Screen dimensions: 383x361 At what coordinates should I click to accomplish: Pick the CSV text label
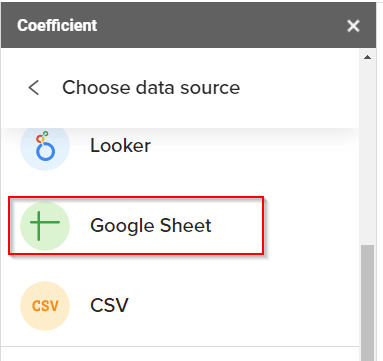[x=109, y=305]
